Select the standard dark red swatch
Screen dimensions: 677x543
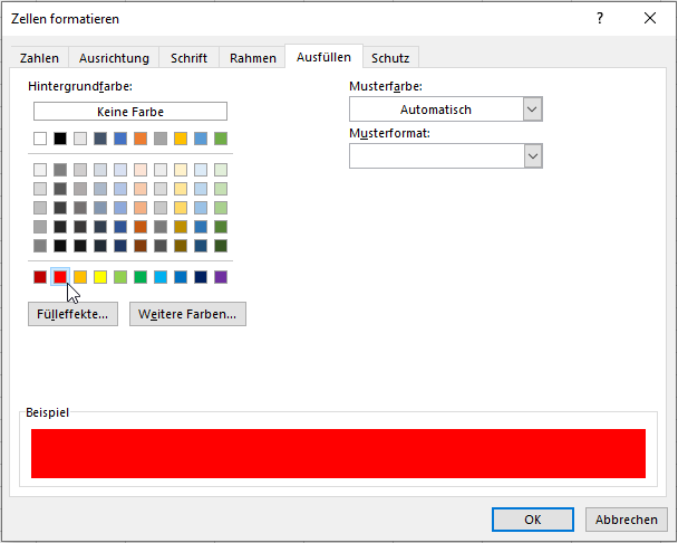coord(40,277)
